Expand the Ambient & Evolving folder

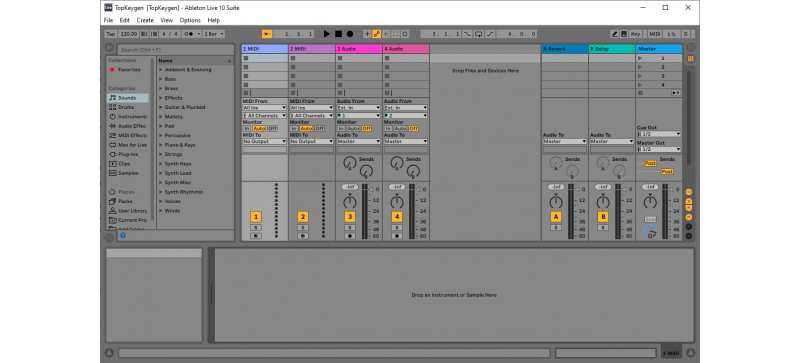point(160,69)
